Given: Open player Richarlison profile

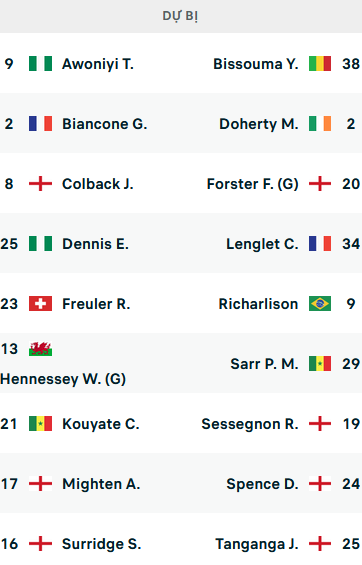Looking at the screenshot, I should [259, 304].
